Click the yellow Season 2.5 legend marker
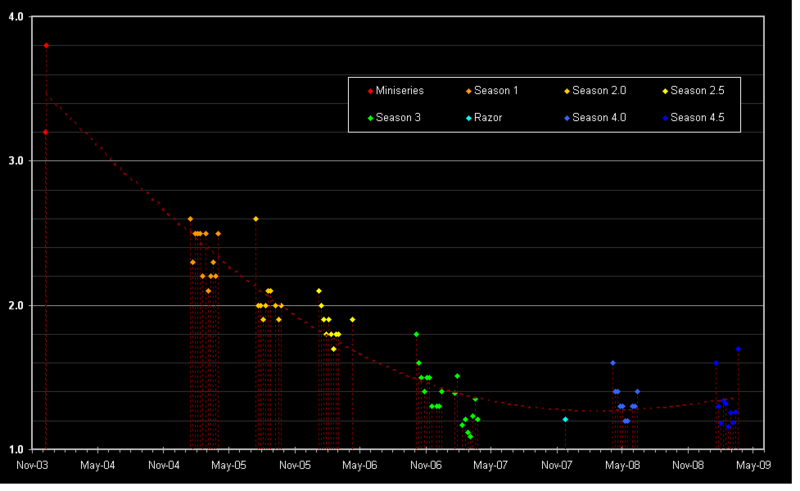The width and height of the screenshot is (800, 491). tap(665, 91)
